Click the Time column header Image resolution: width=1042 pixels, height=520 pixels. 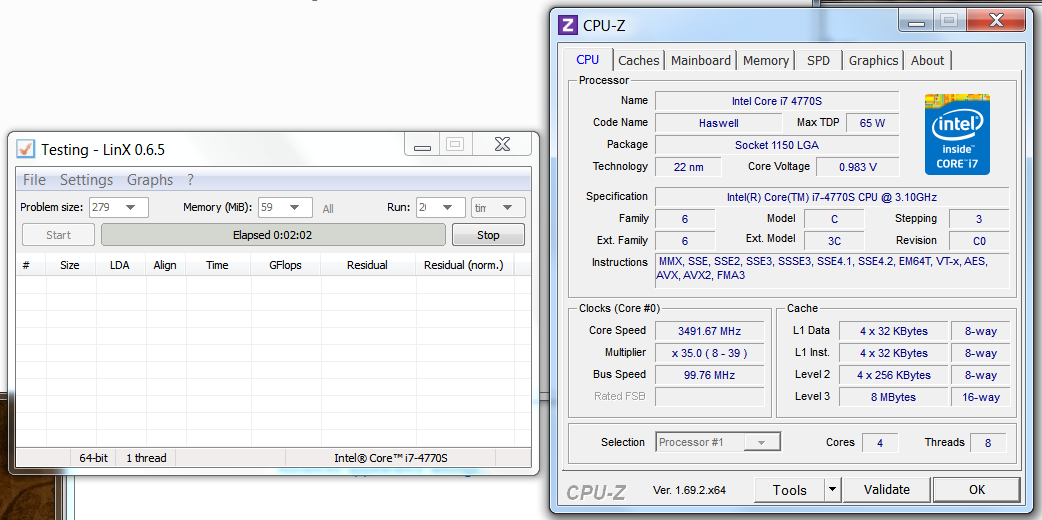point(217,265)
